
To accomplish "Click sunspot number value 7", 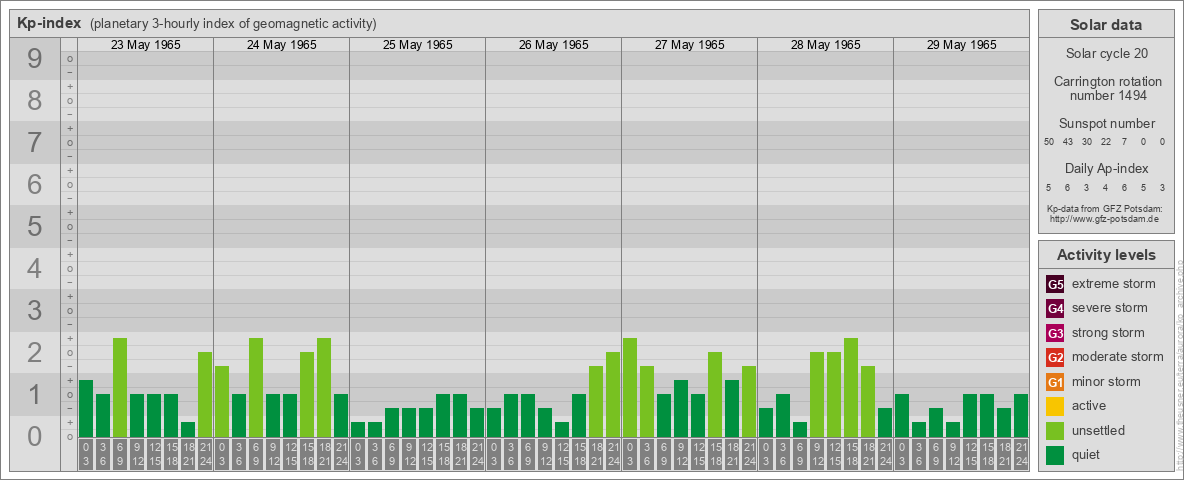I will click(1124, 142).
